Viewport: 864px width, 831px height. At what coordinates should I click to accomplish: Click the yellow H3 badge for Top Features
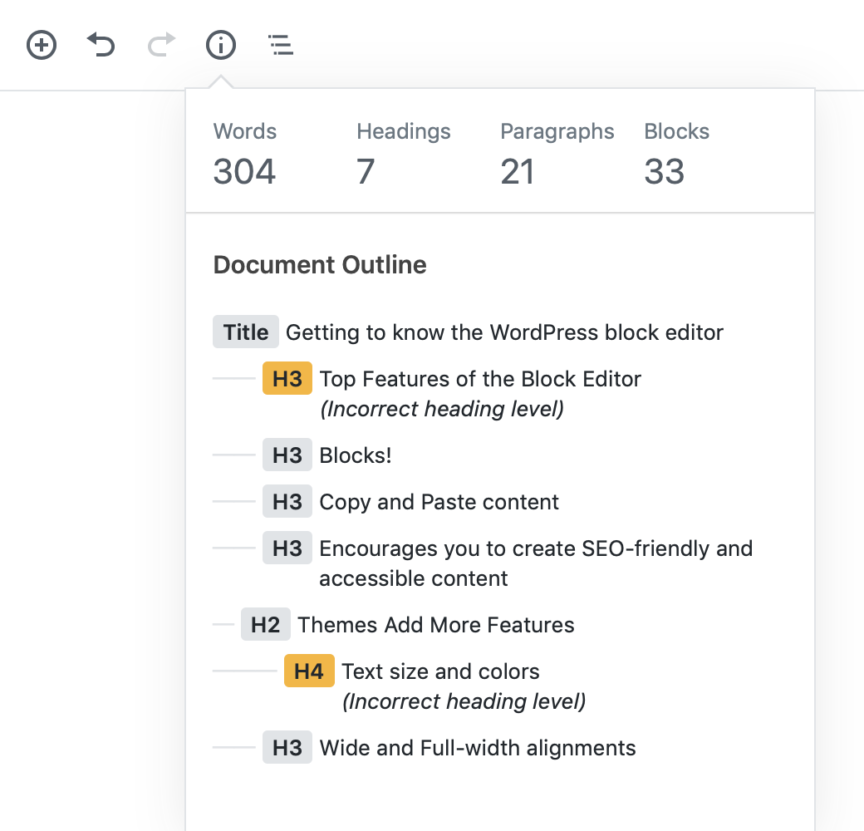pos(287,379)
